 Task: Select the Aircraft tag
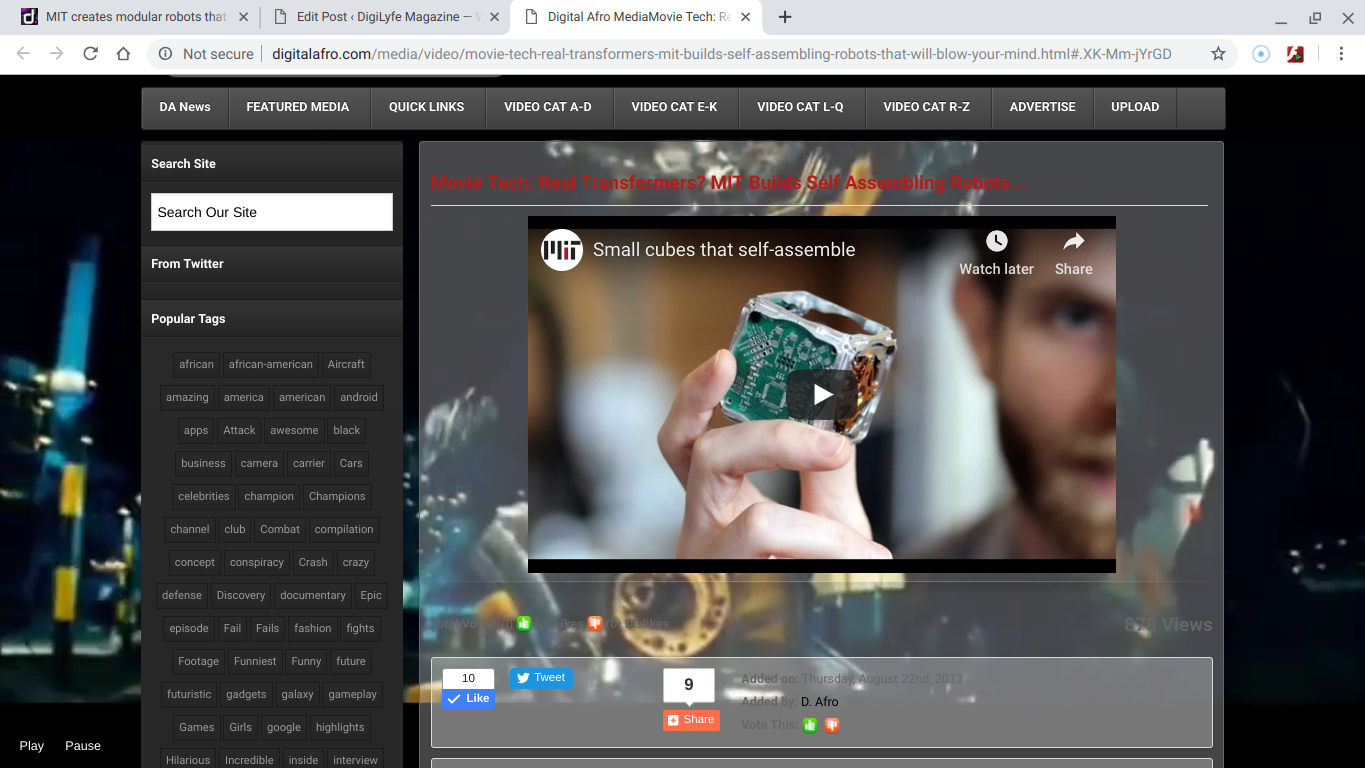[346, 364]
